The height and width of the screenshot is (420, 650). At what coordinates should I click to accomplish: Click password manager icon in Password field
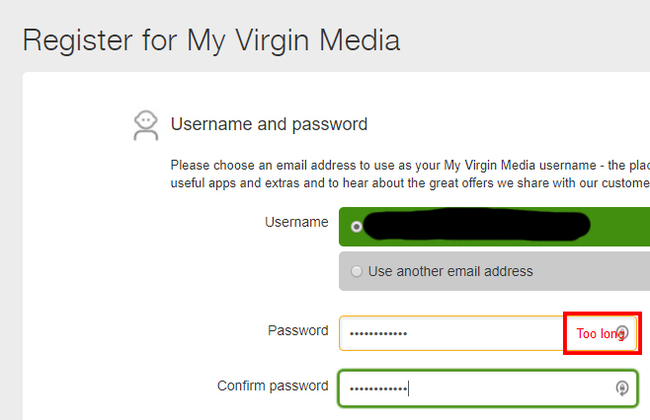(x=622, y=333)
